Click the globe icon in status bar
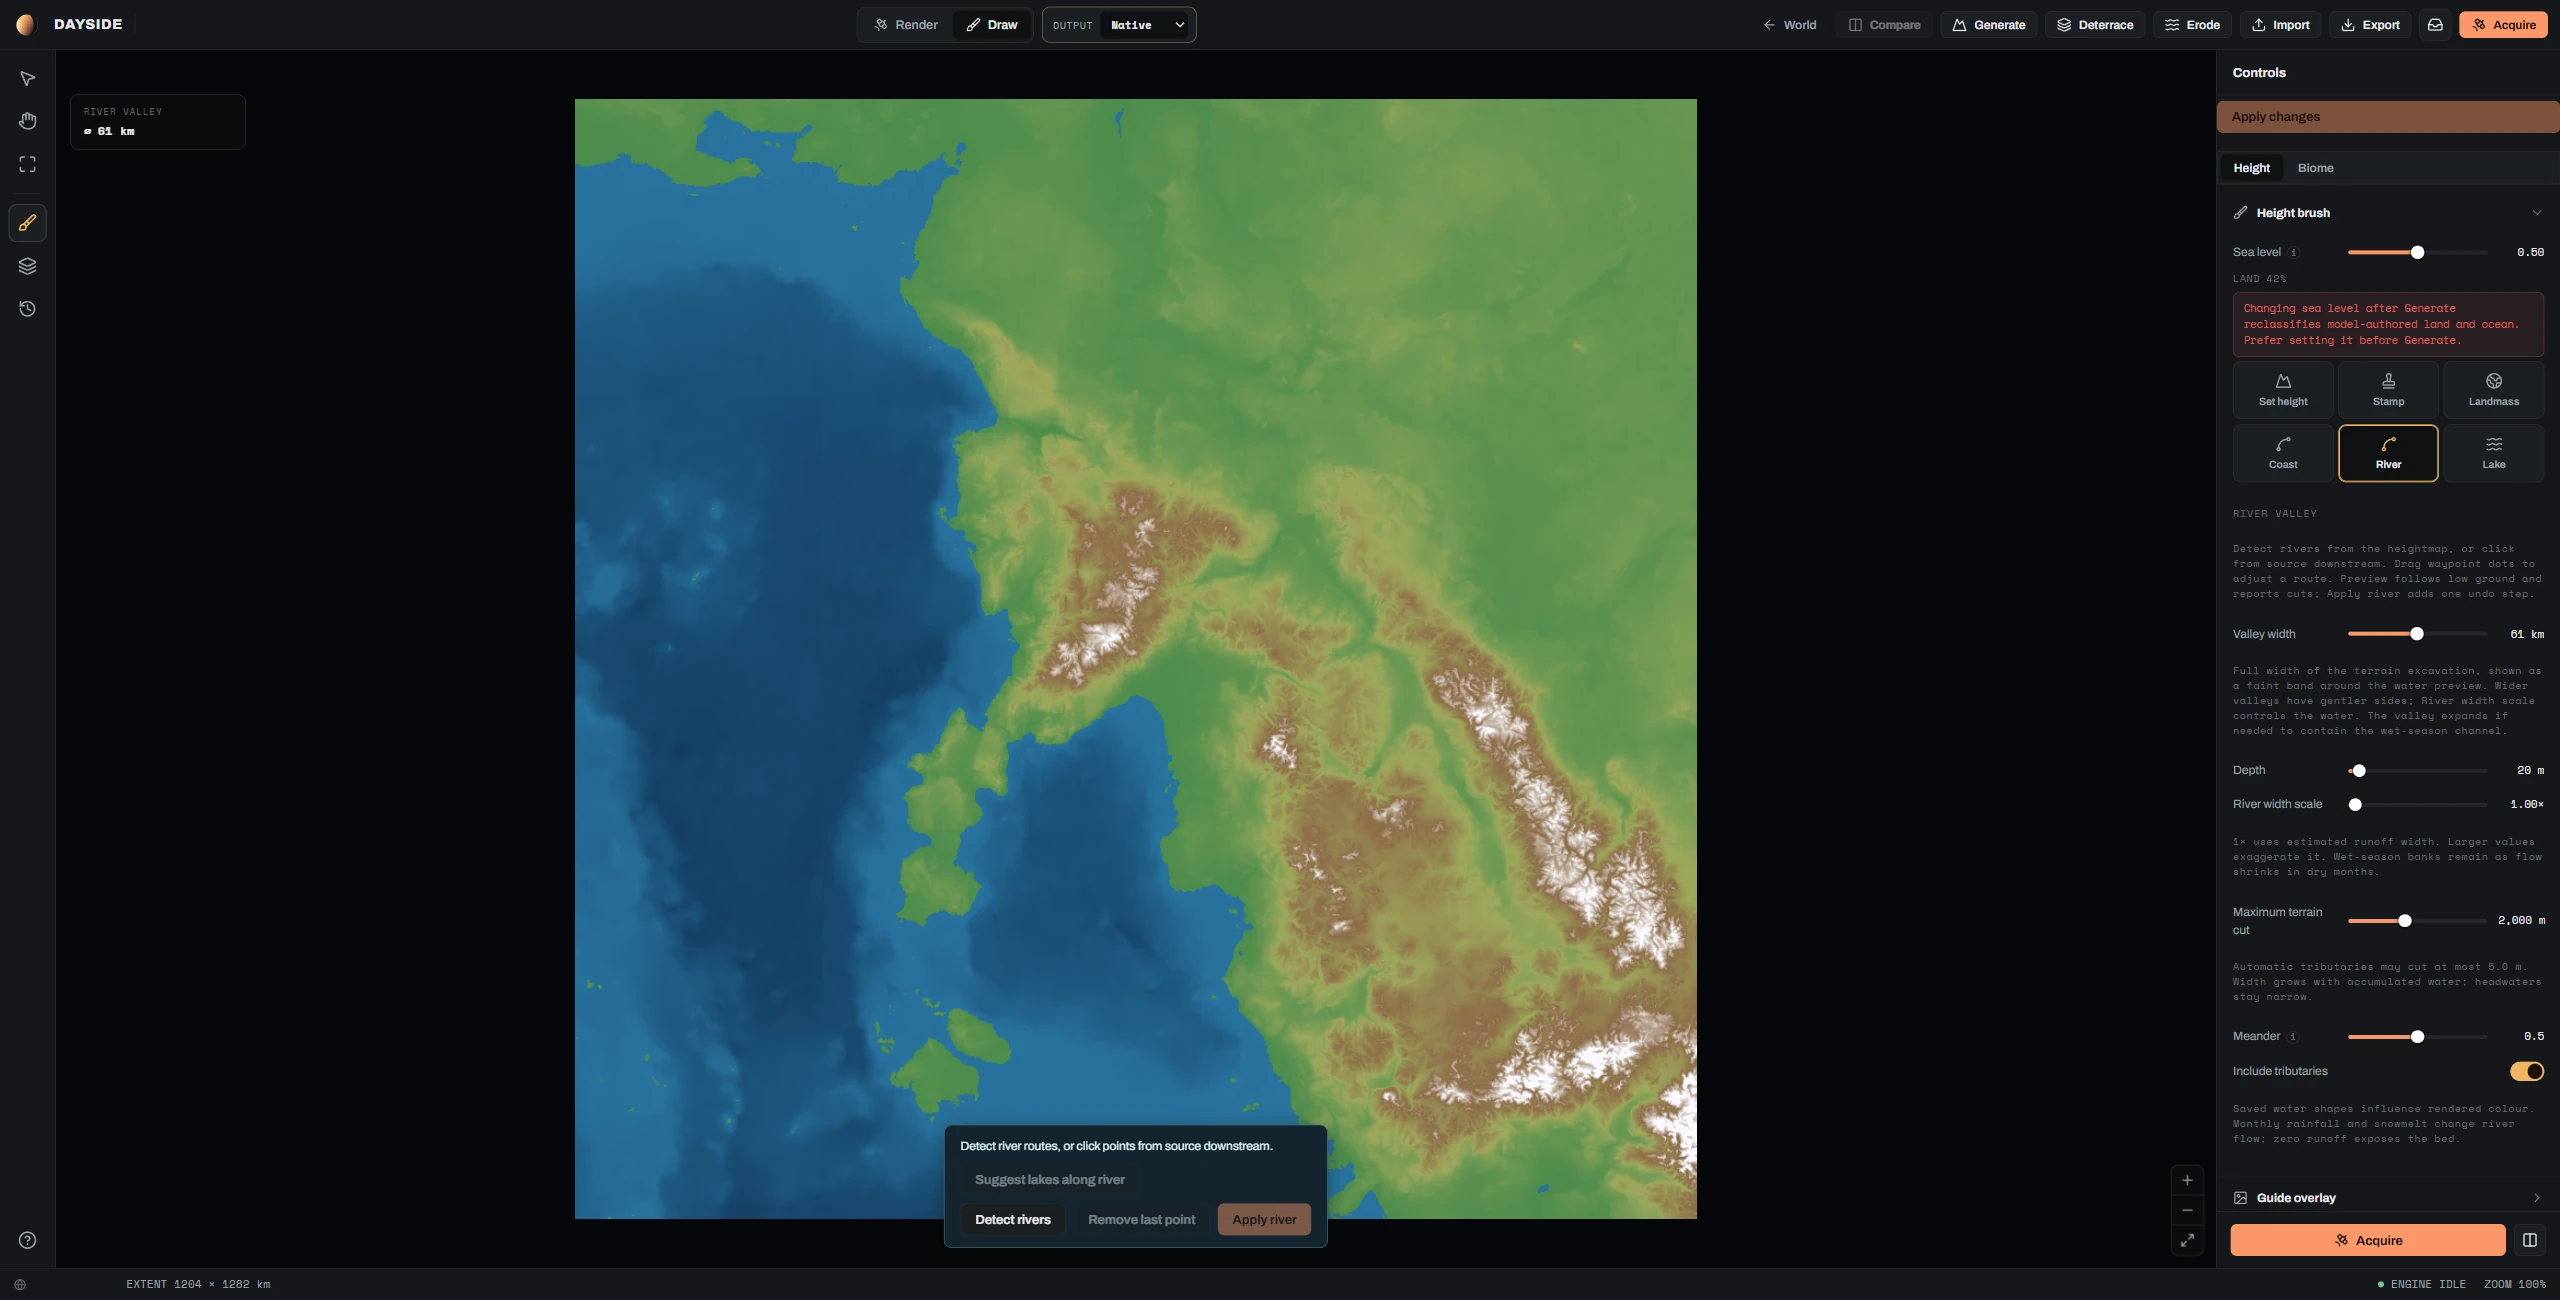 point(20,1285)
